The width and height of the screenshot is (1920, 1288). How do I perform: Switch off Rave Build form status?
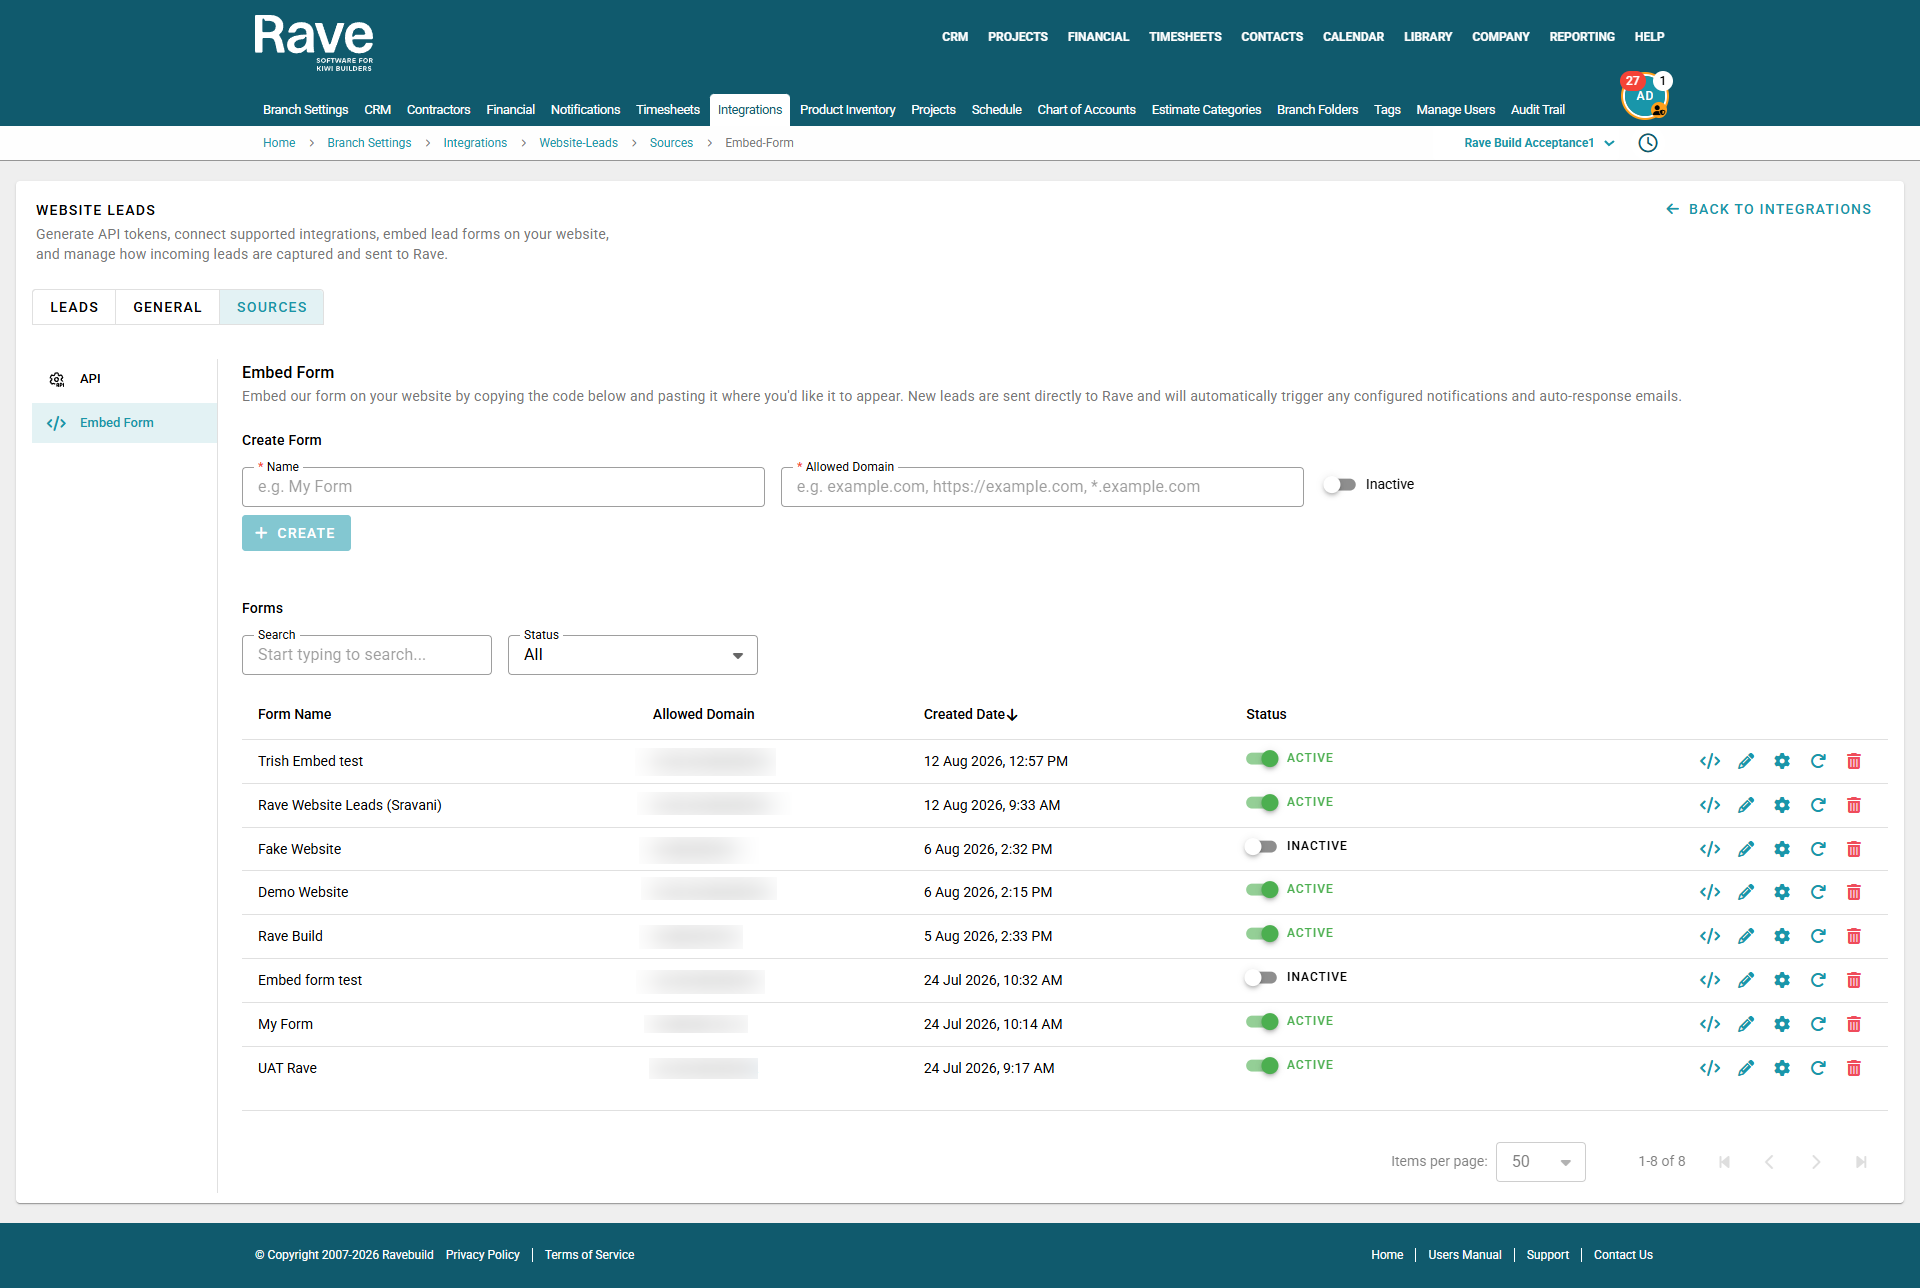(x=1262, y=934)
